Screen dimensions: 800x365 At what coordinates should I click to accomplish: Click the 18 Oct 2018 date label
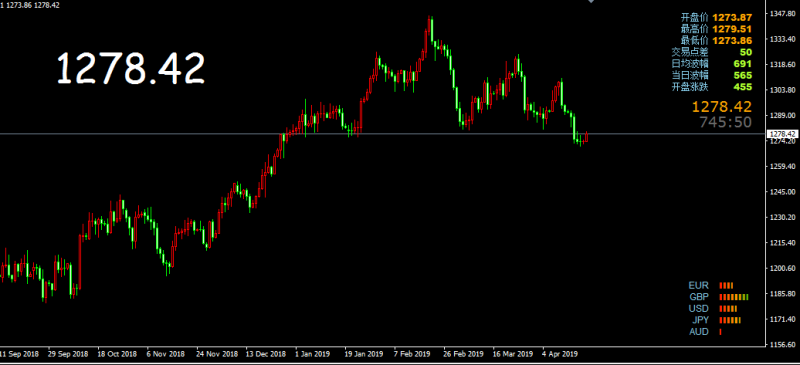[117, 354]
